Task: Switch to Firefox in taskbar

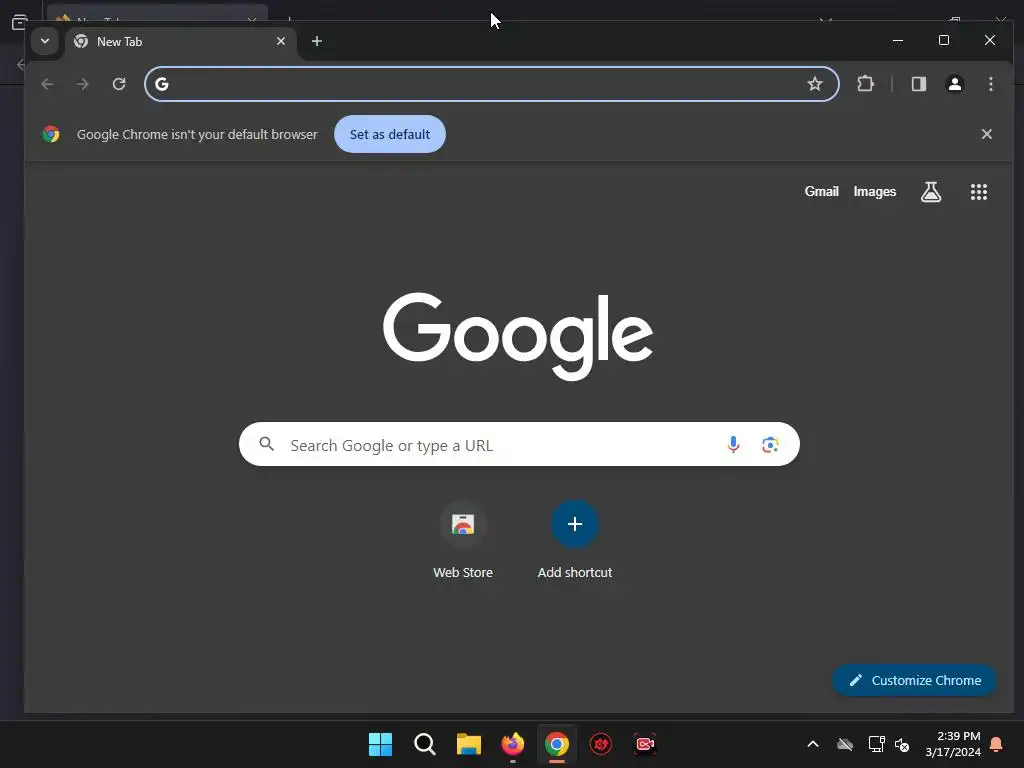Action: tap(513, 744)
